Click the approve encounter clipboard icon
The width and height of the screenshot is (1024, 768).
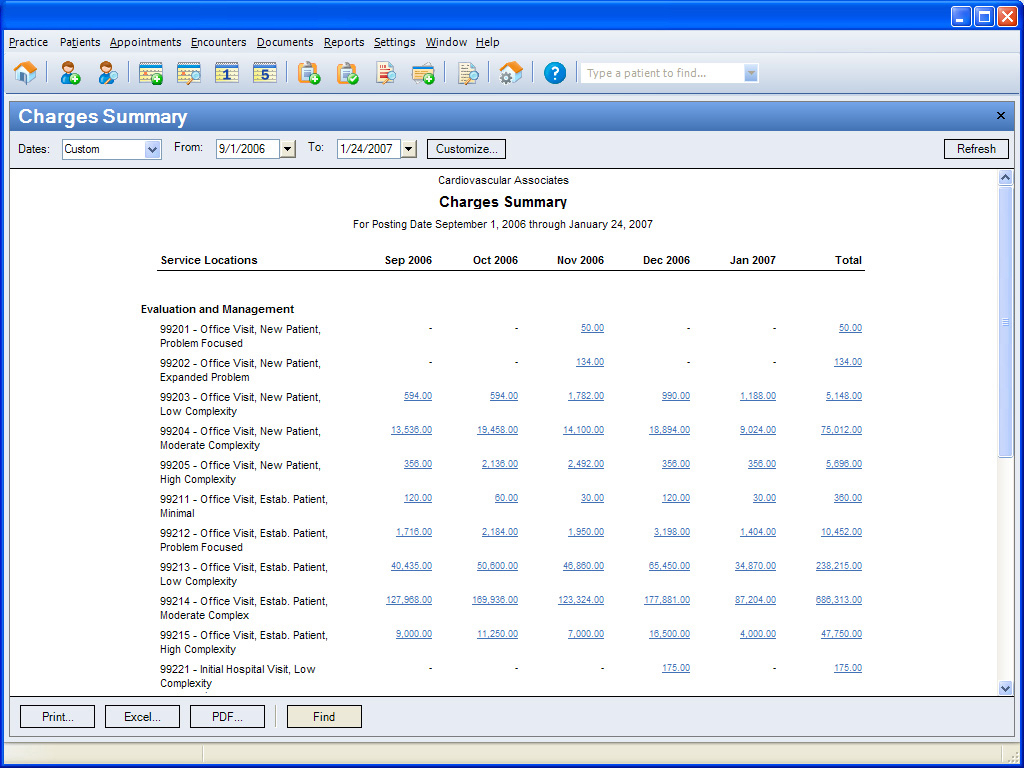[x=347, y=72]
